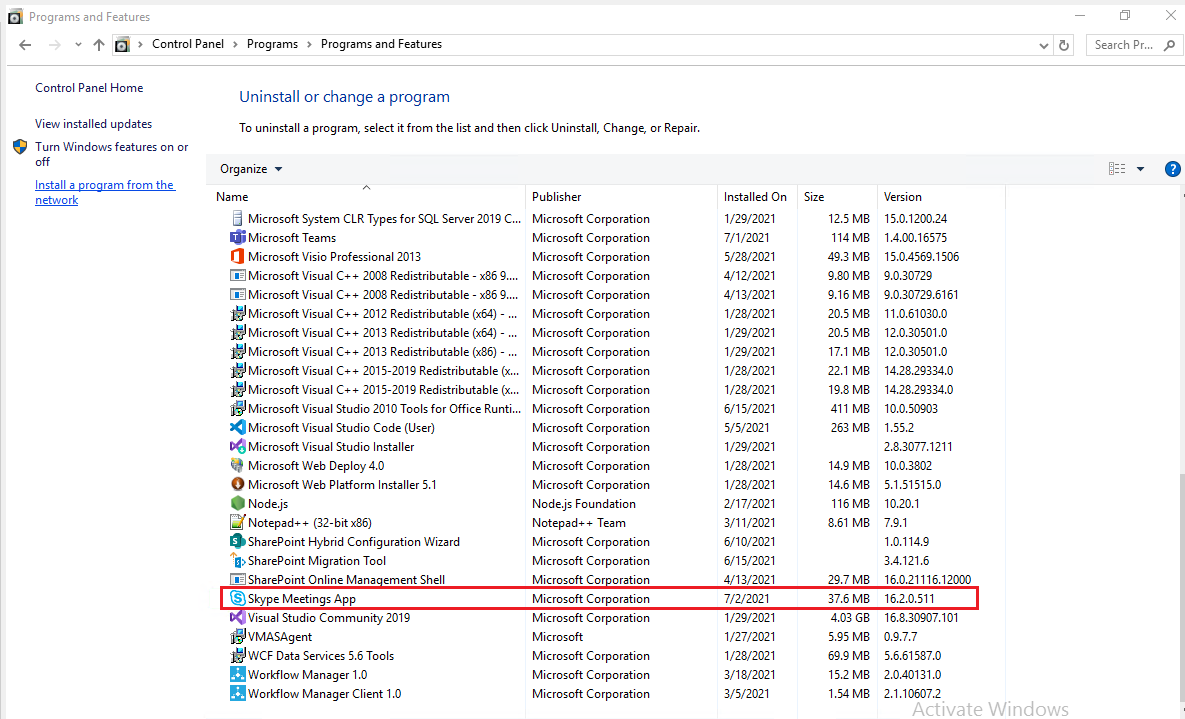Click the Visual Studio Community 2019 icon
The image size is (1185, 719).
237,617
